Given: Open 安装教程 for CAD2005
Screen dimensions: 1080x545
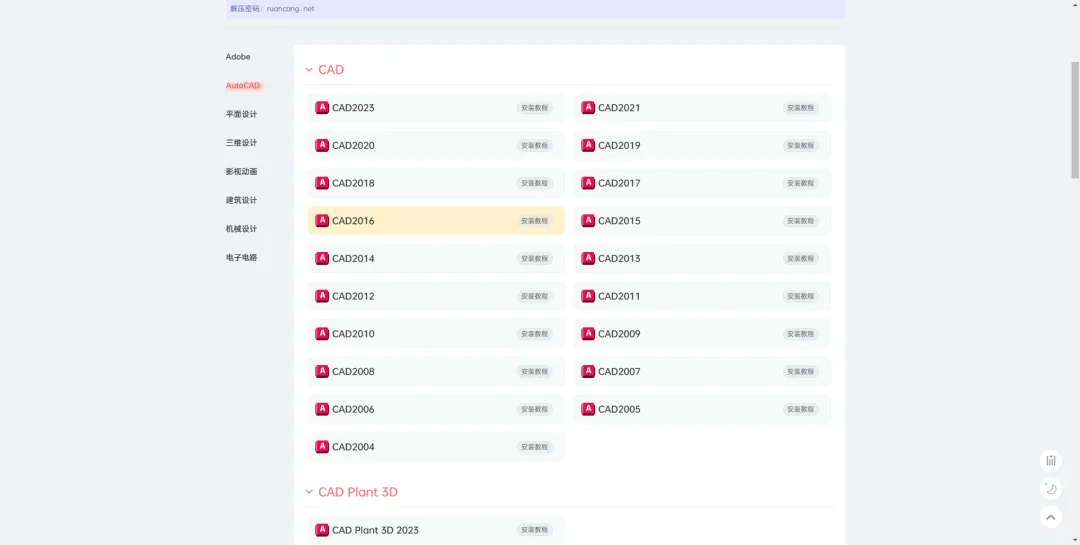Looking at the screenshot, I should [x=800, y=409].
